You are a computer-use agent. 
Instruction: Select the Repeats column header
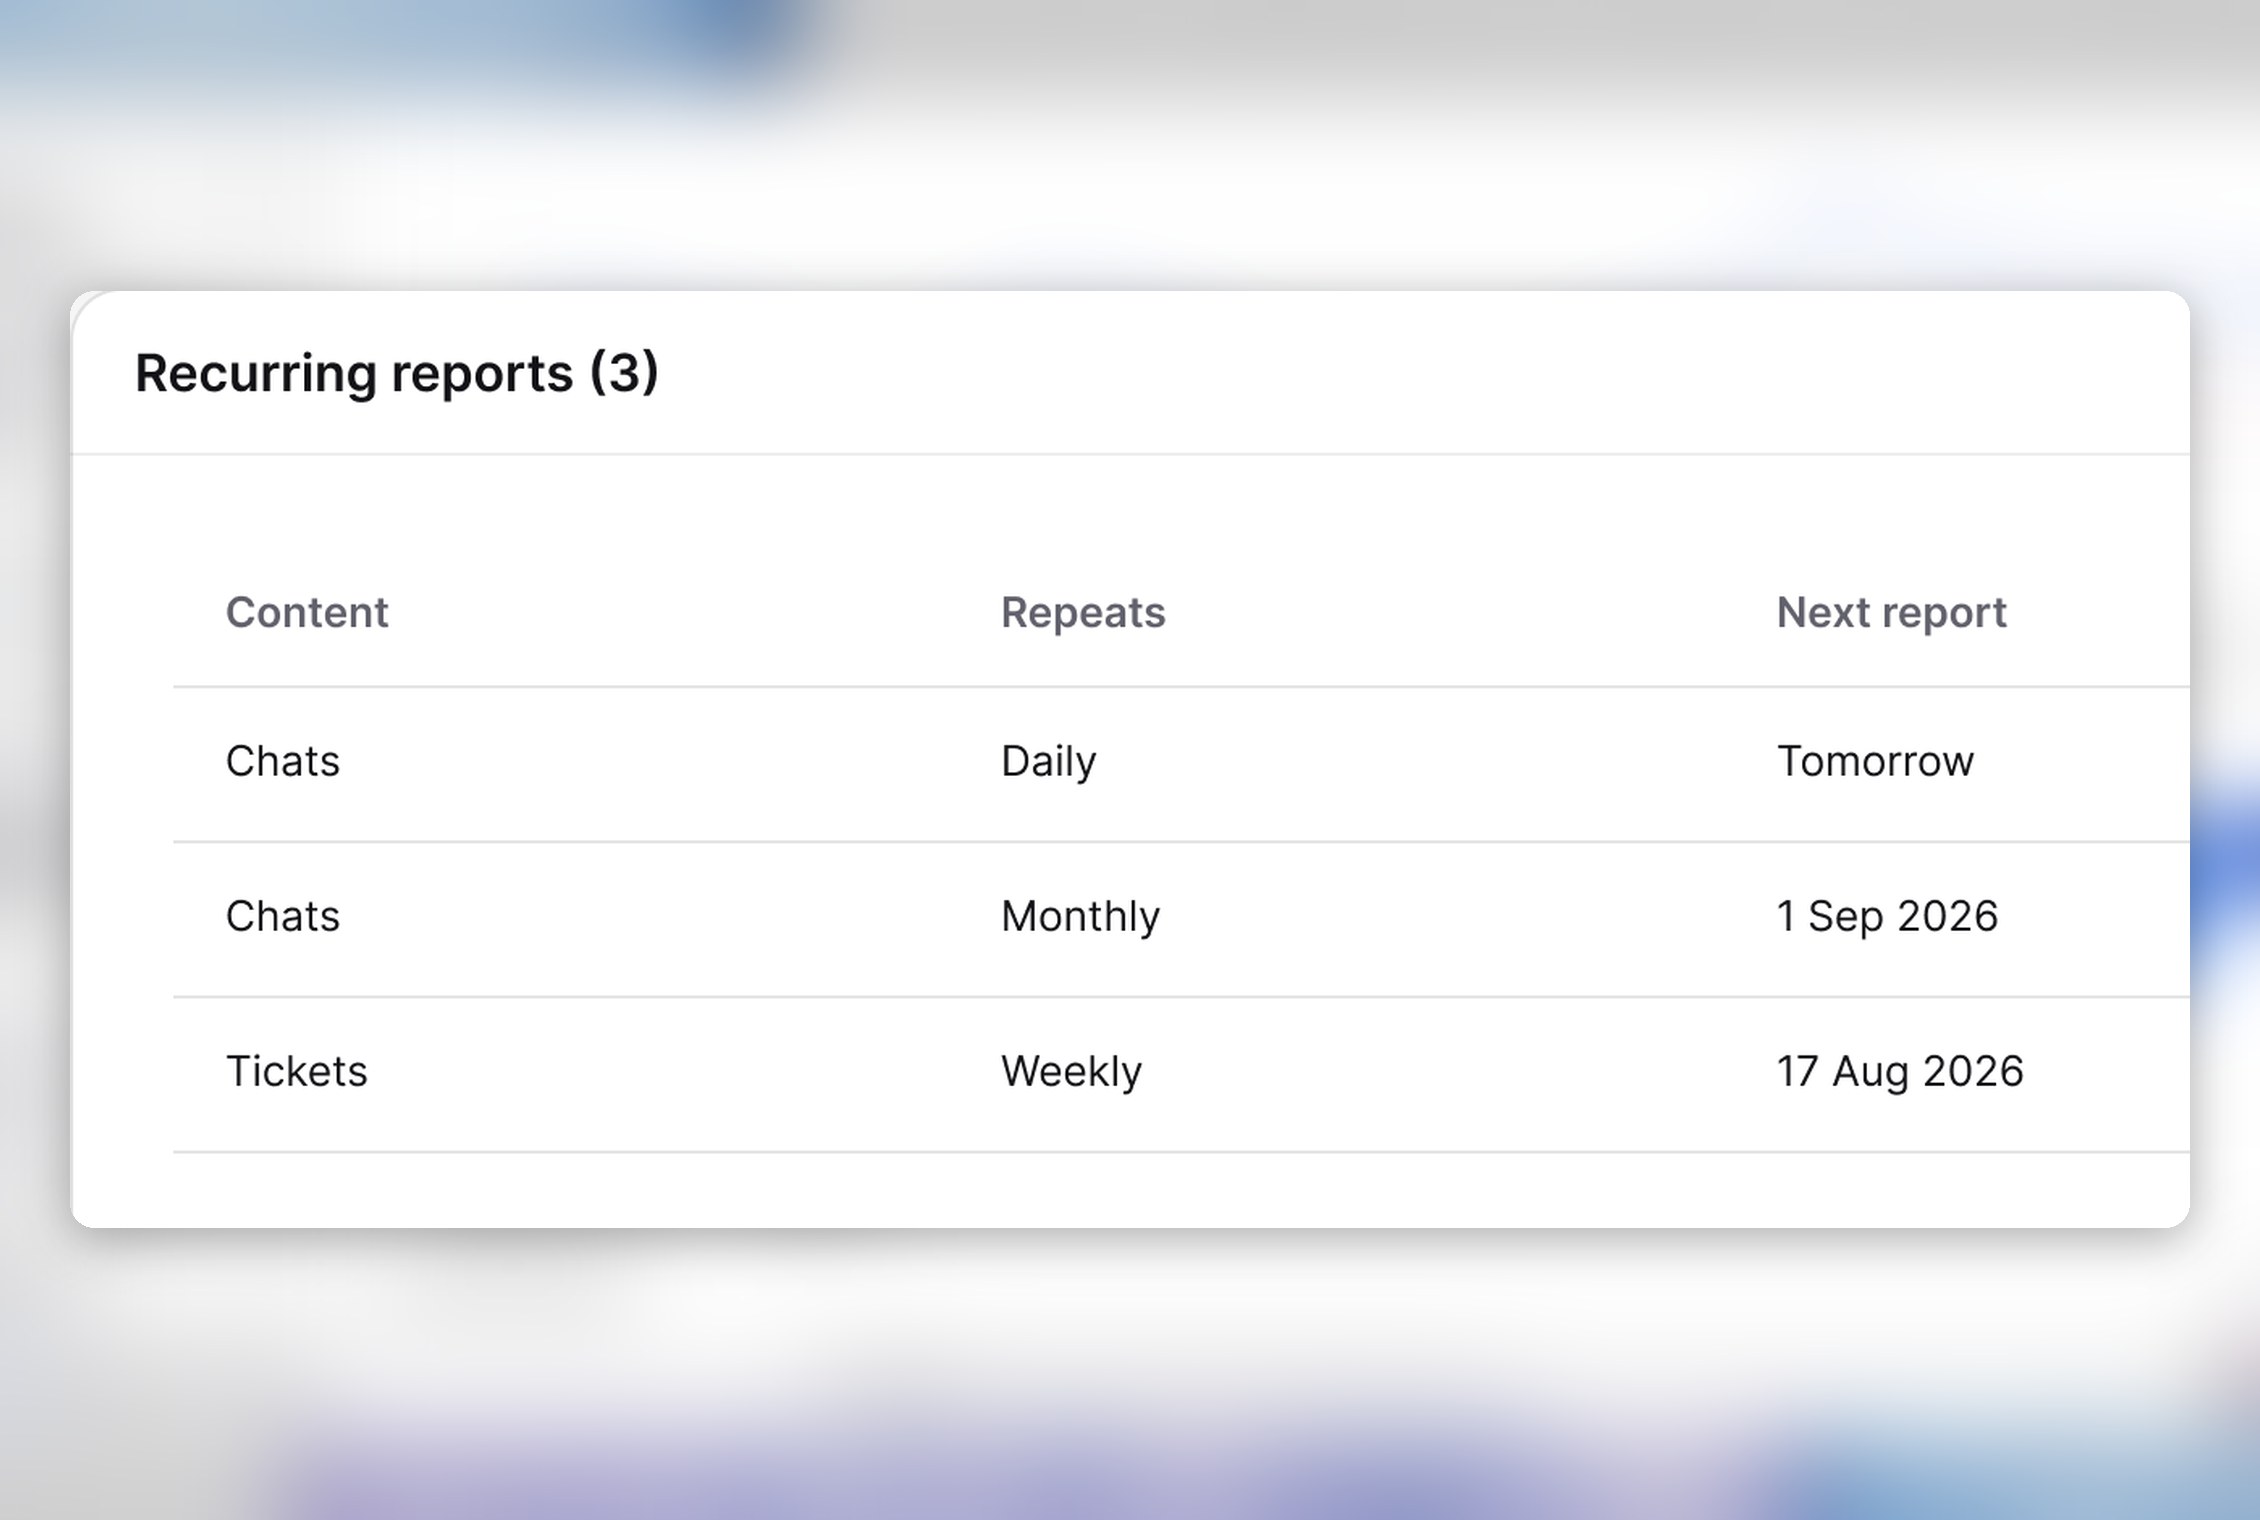pyautogui.click(x=1083, y=613)
